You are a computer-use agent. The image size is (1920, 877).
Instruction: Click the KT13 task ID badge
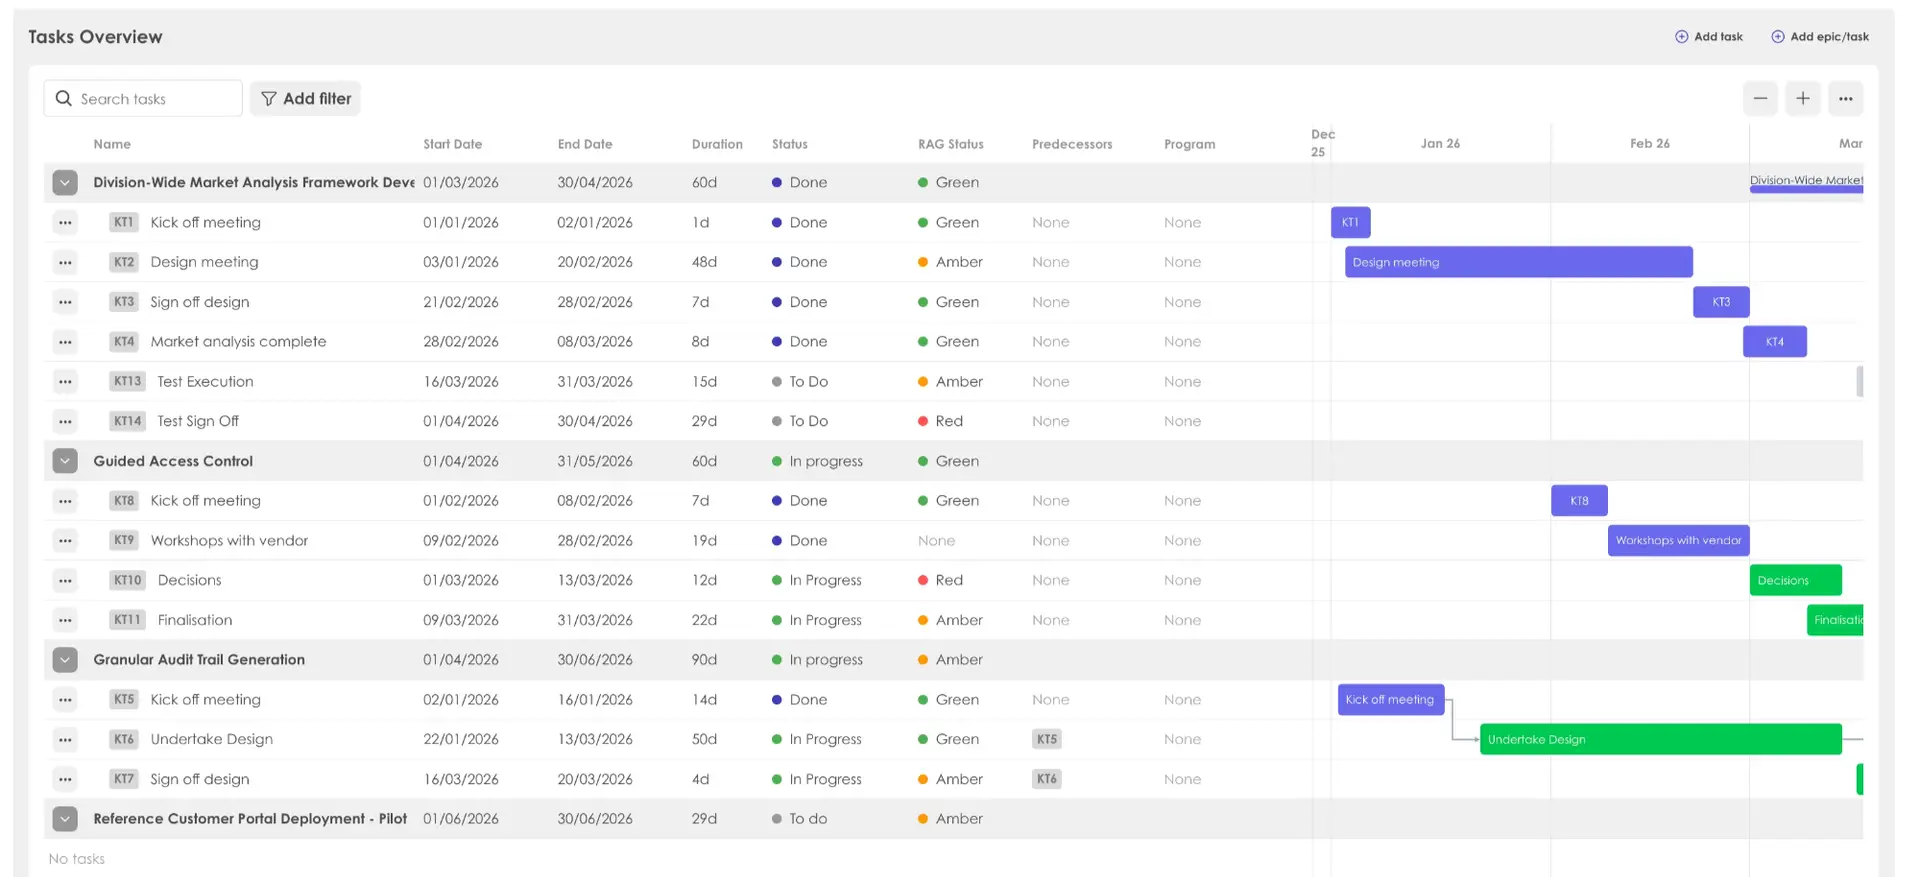coord(127,382)
